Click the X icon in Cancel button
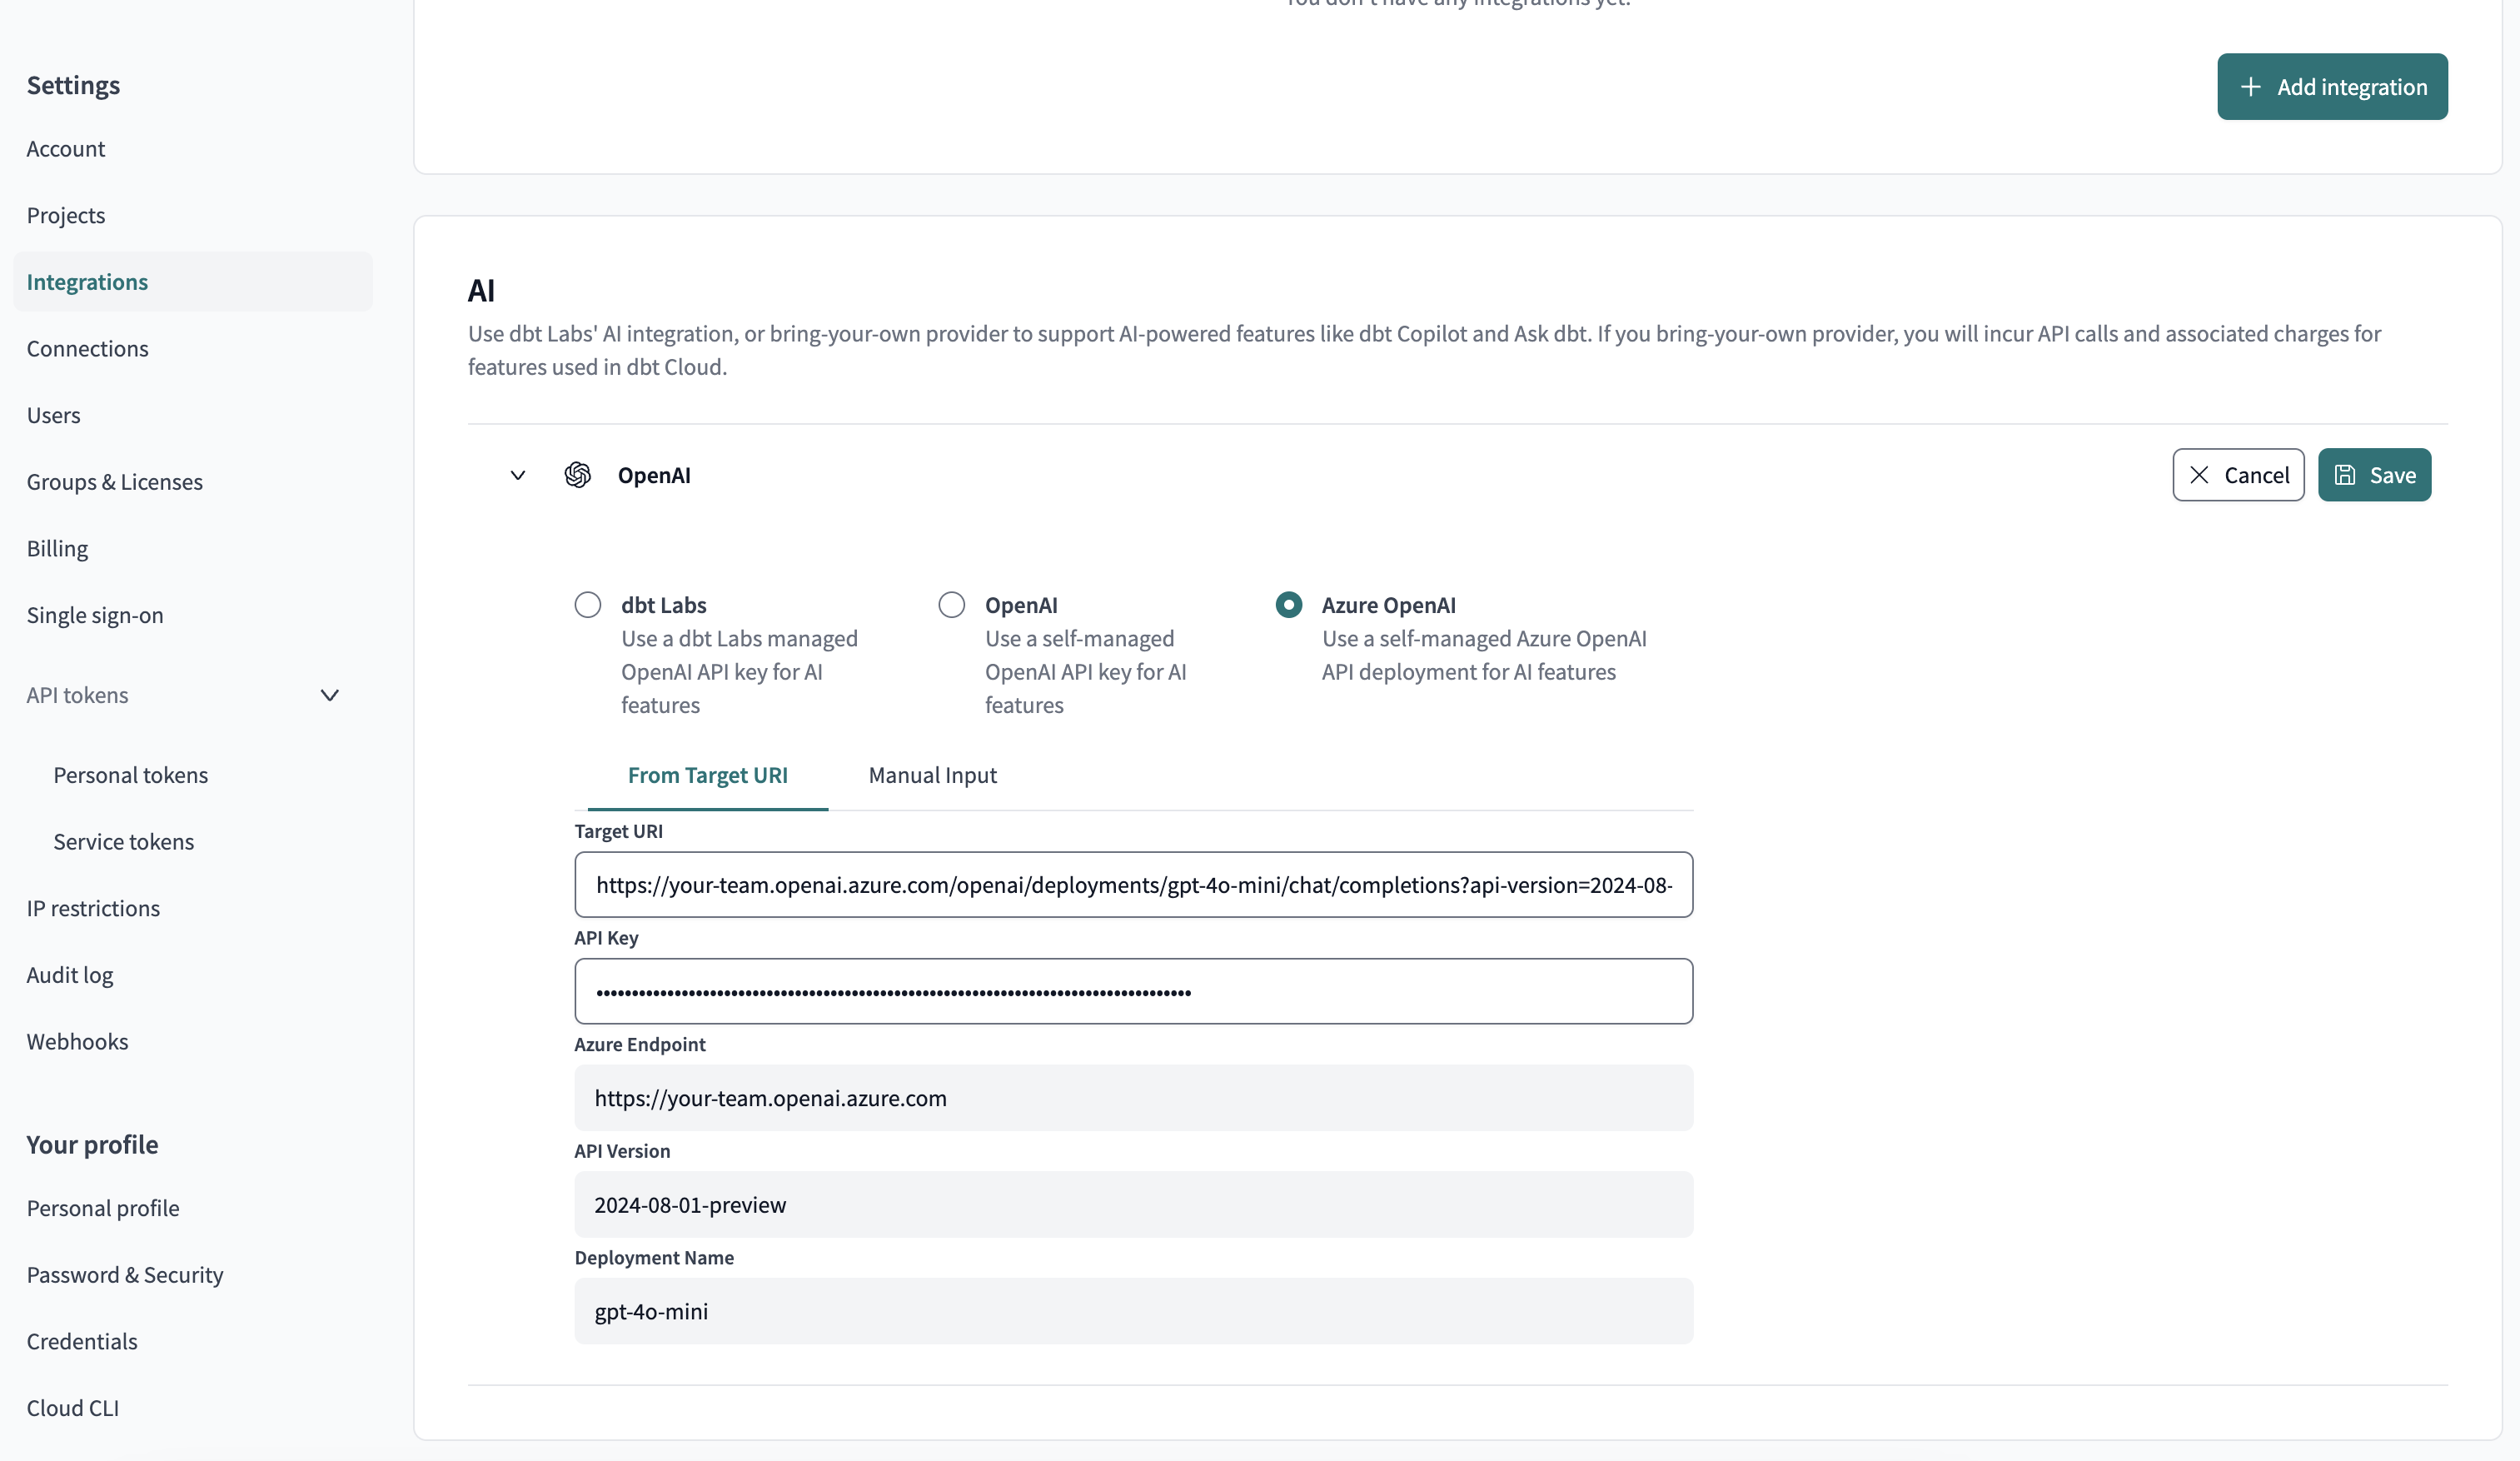This screenshot has height=1461, width=2520. click(x=2199, y=475)
